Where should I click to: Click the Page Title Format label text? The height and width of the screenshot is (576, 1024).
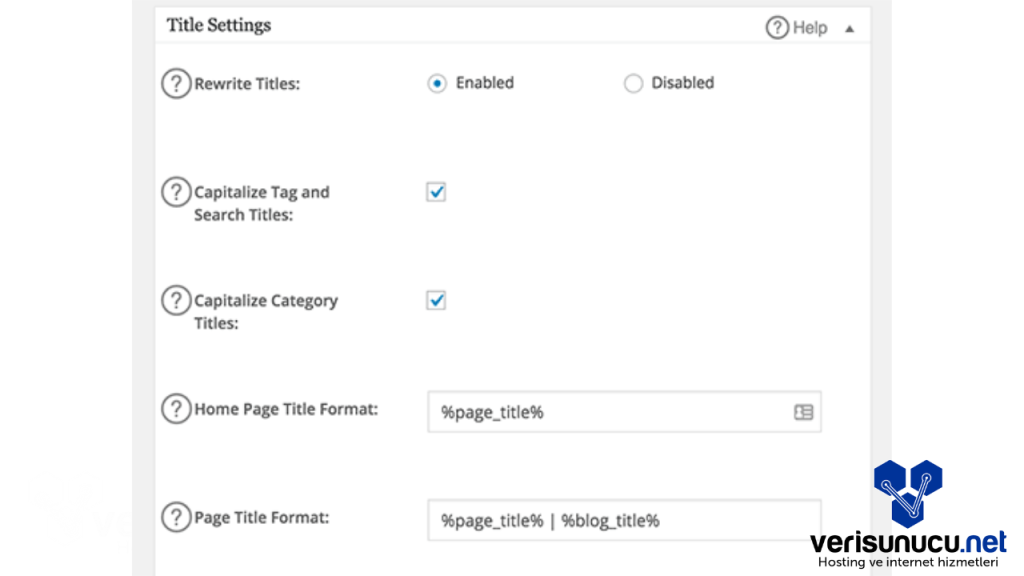262,517
